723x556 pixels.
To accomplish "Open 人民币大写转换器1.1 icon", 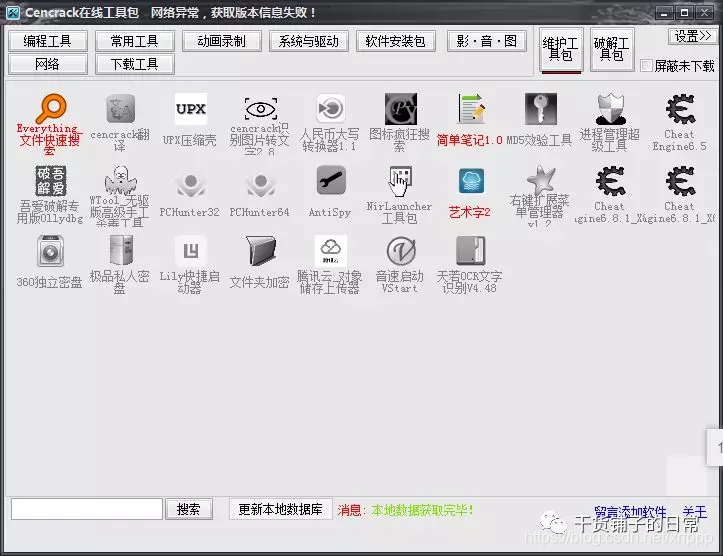I will [x=331, y=109].
